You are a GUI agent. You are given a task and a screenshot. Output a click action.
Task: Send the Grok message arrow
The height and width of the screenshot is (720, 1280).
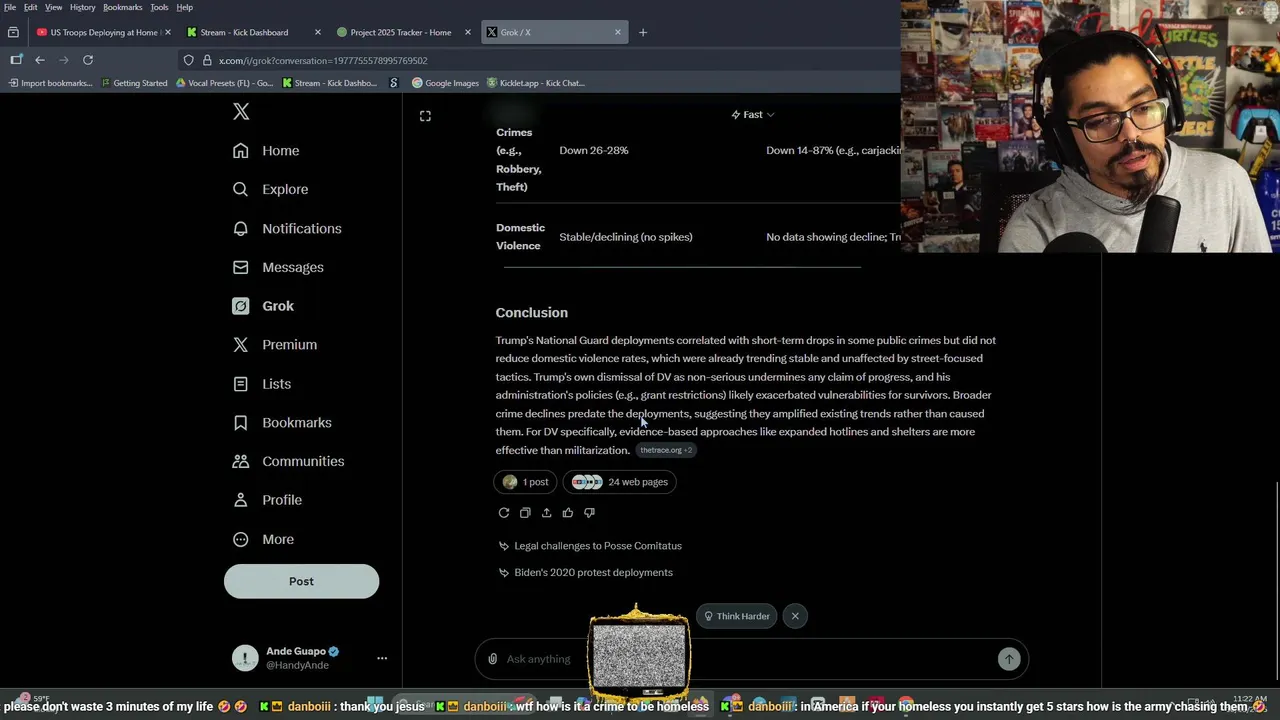tap(1009, 659)
